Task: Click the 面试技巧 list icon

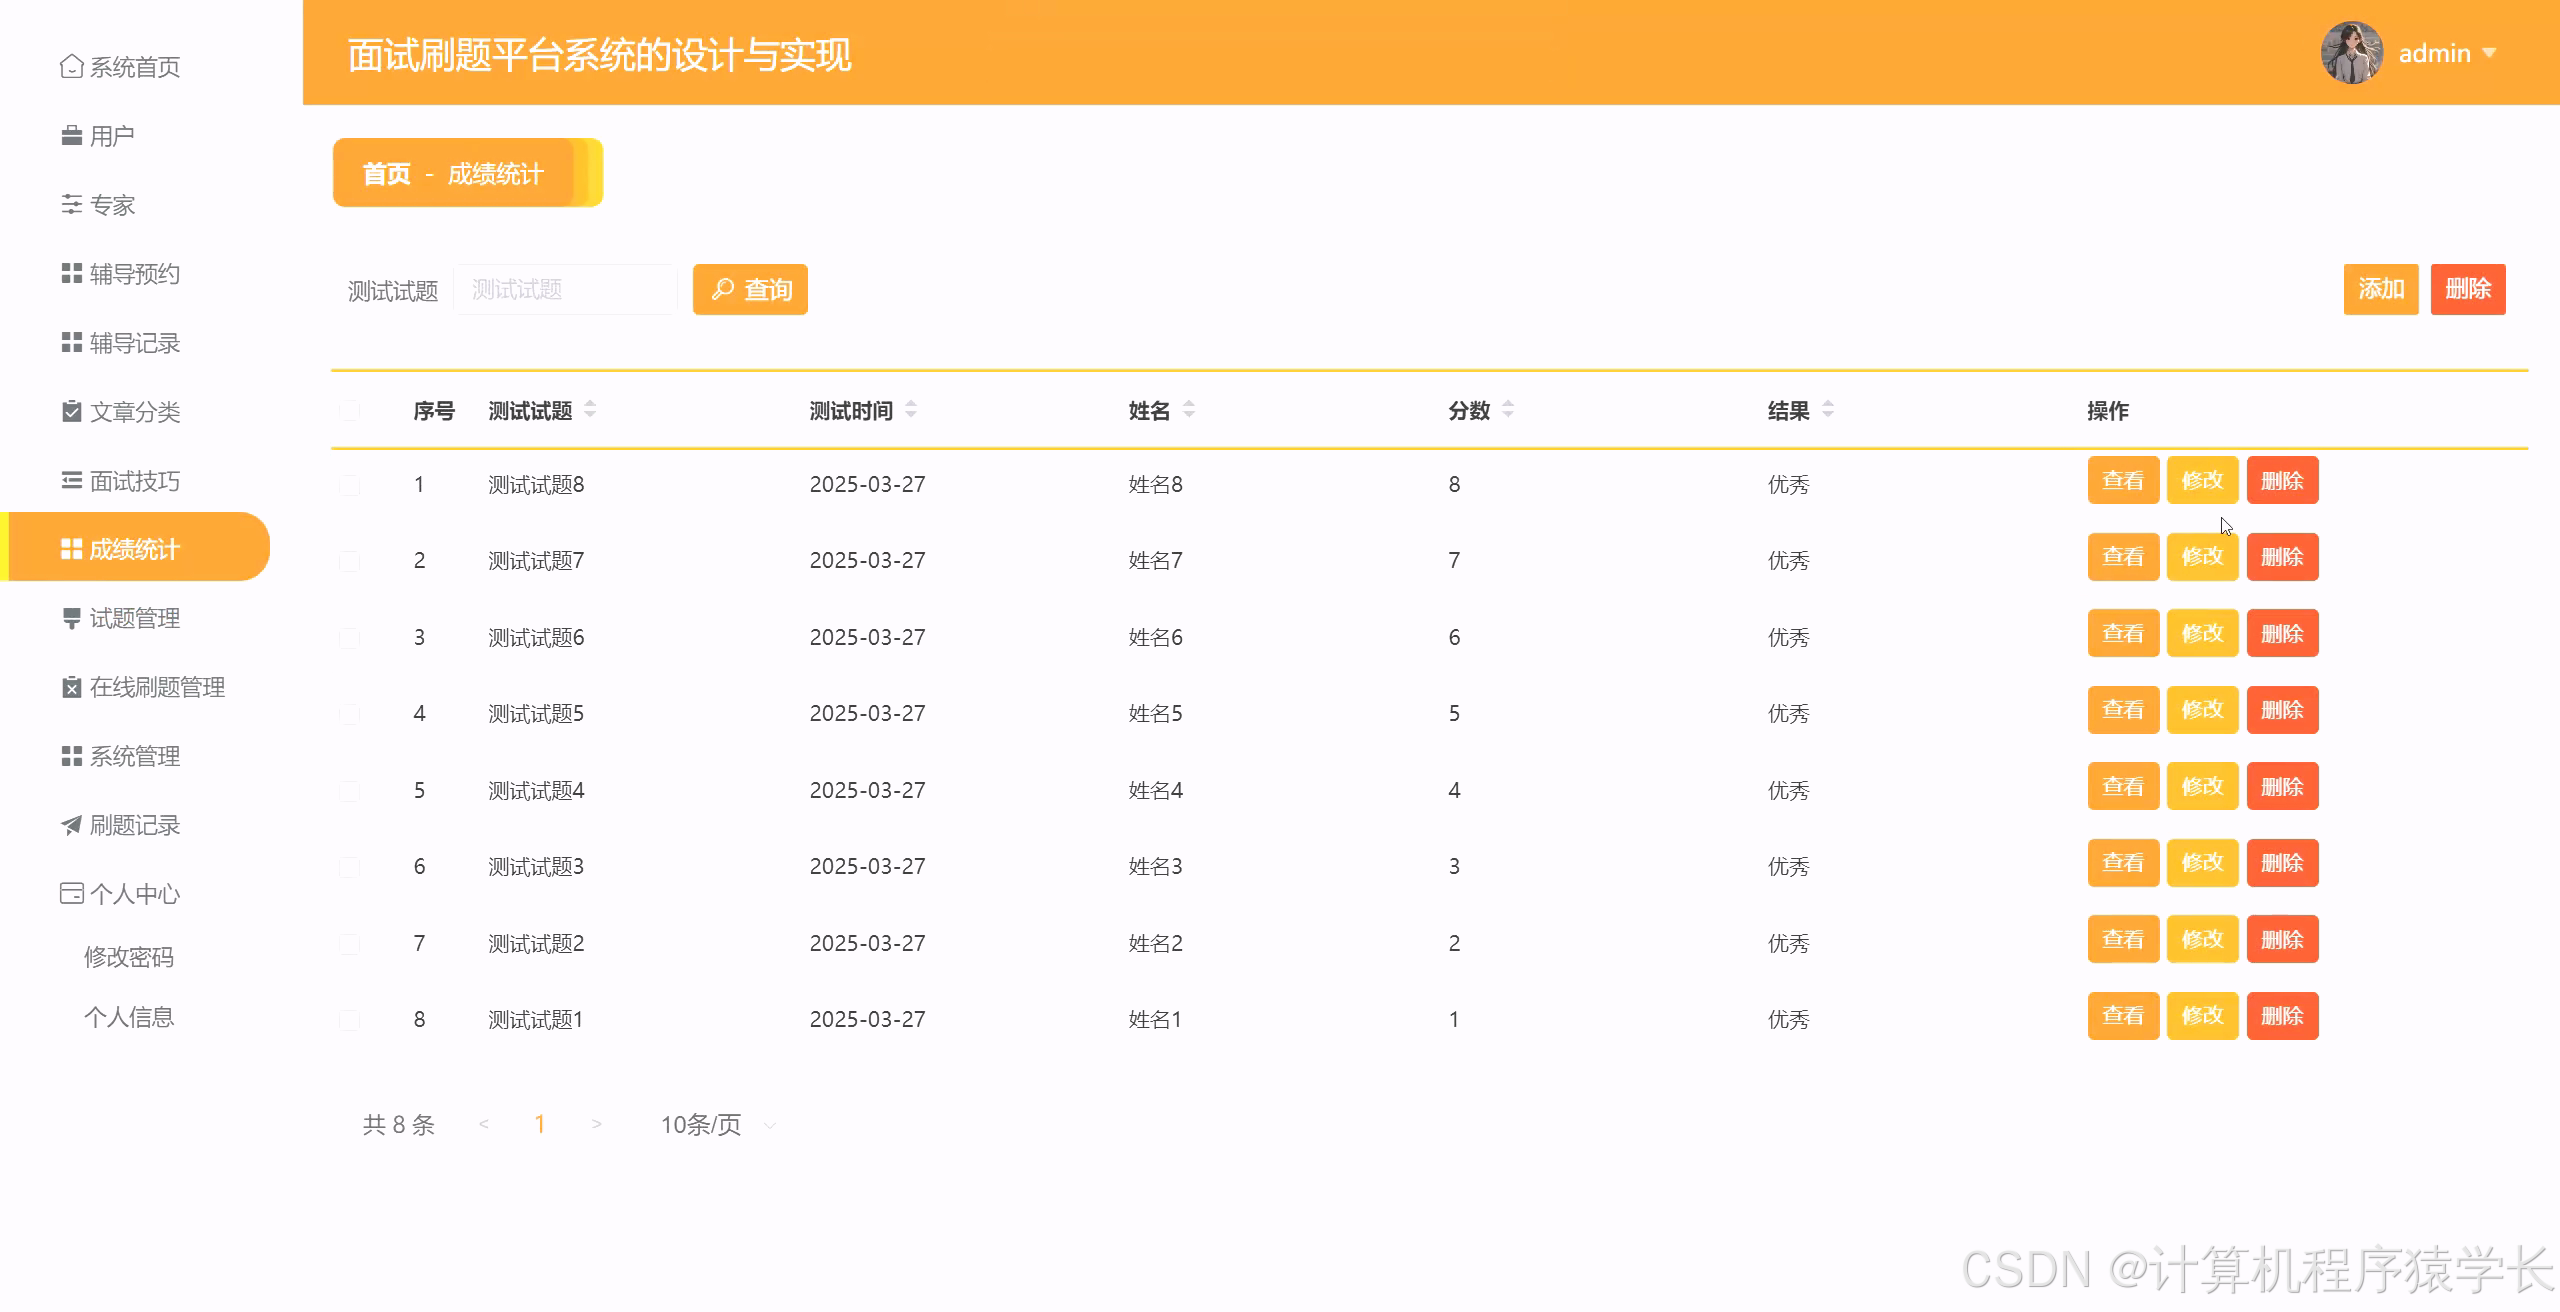Action: 70,480
